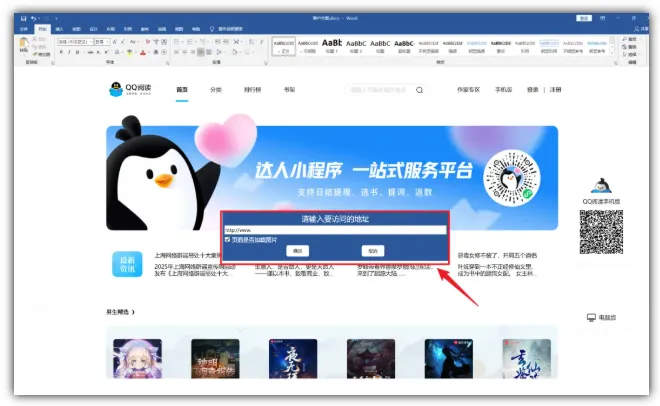Click the Undo icon in title bar
This screenshot has height=406, width=660.
tap(33, 19)
